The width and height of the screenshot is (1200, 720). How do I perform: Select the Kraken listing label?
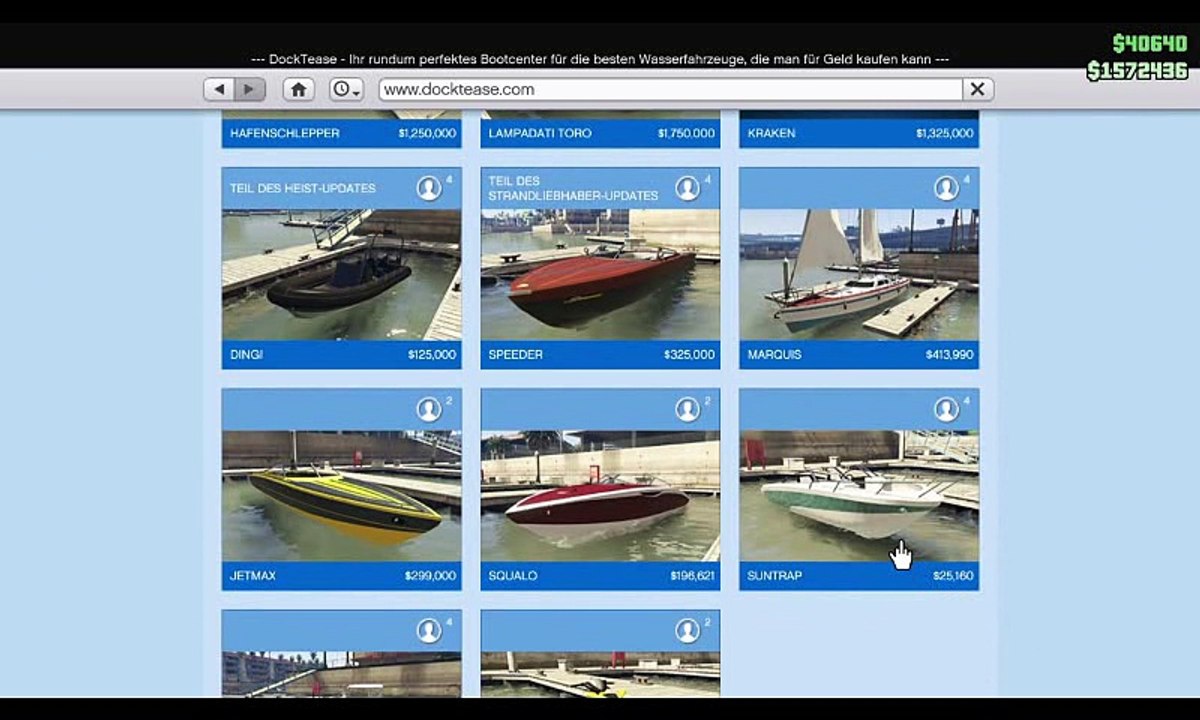point(771,133)
